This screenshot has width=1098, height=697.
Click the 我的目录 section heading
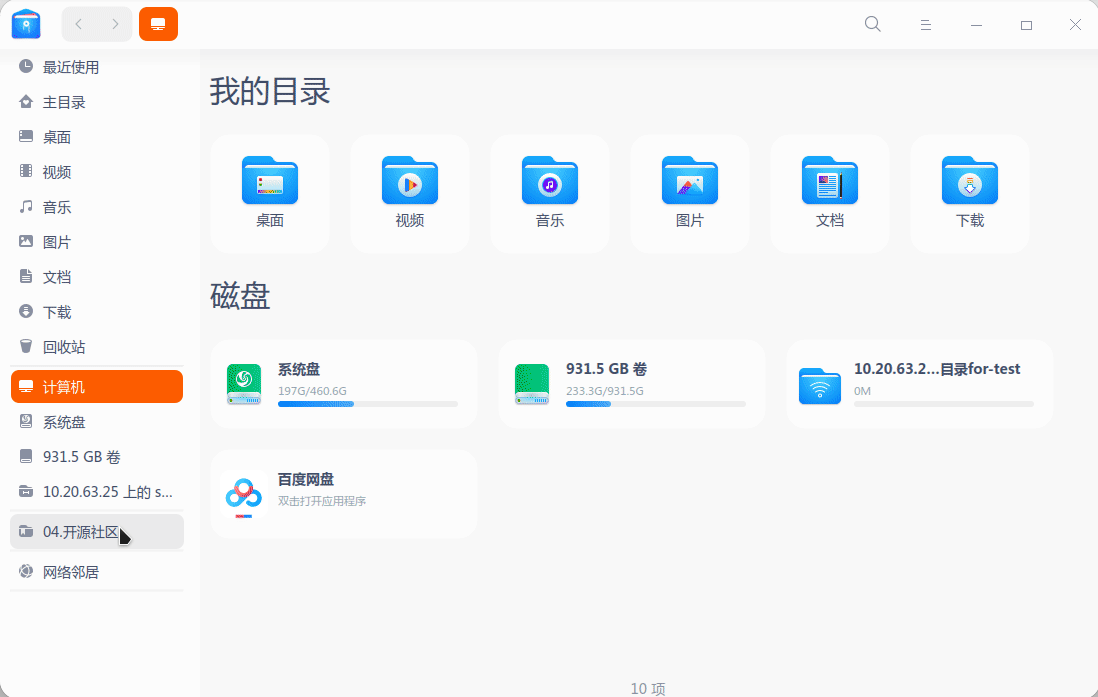tap(270, 92)
